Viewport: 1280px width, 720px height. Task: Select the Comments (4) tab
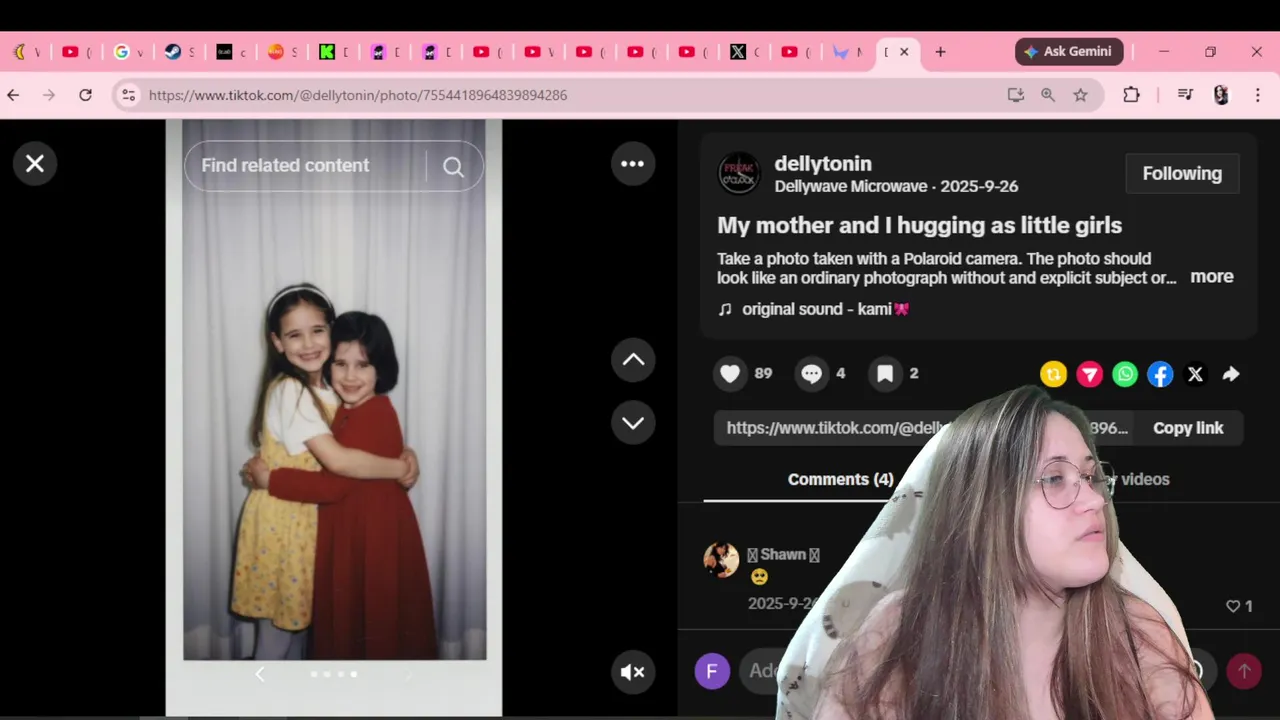pyautogui.click(x=840, y=479)
